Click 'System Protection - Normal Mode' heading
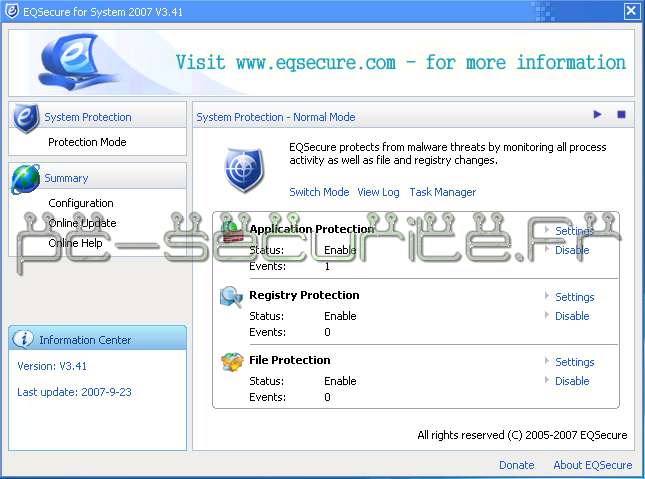The height and width of the screenshot is (479, 645). [x=276, y=117]
